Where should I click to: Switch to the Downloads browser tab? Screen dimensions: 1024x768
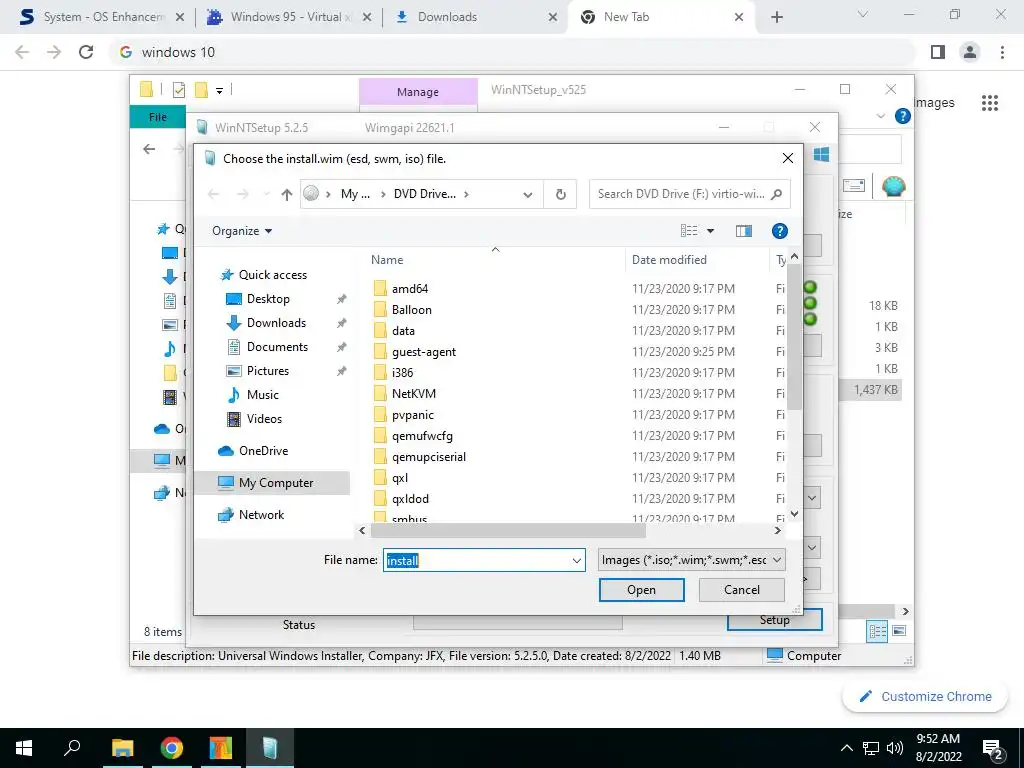(x=475, y=17)
